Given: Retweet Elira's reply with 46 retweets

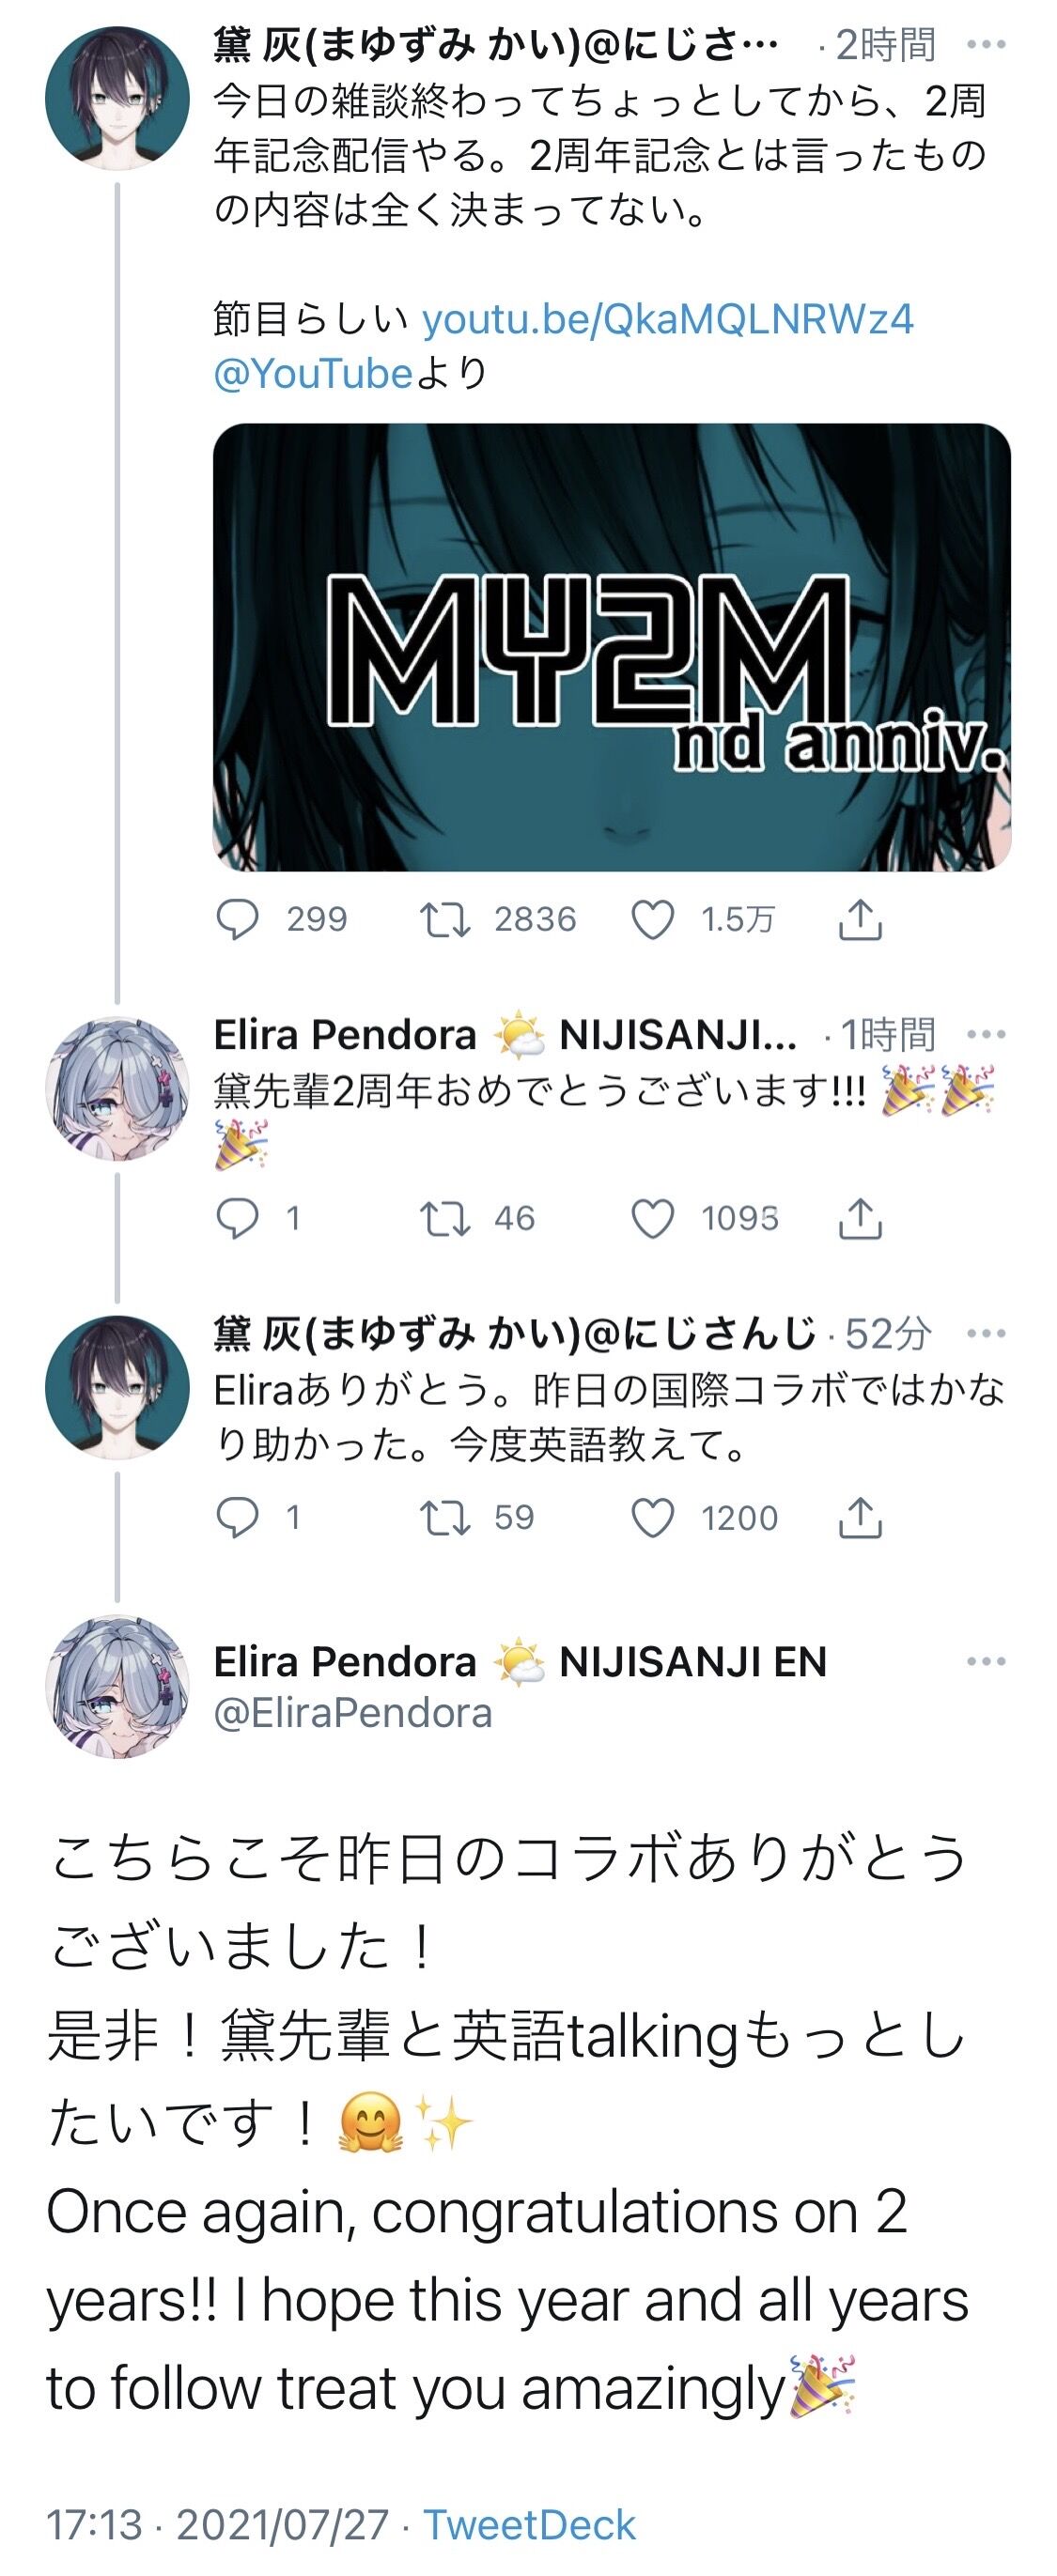Looking at the screenshot, I should point(445,1219).
